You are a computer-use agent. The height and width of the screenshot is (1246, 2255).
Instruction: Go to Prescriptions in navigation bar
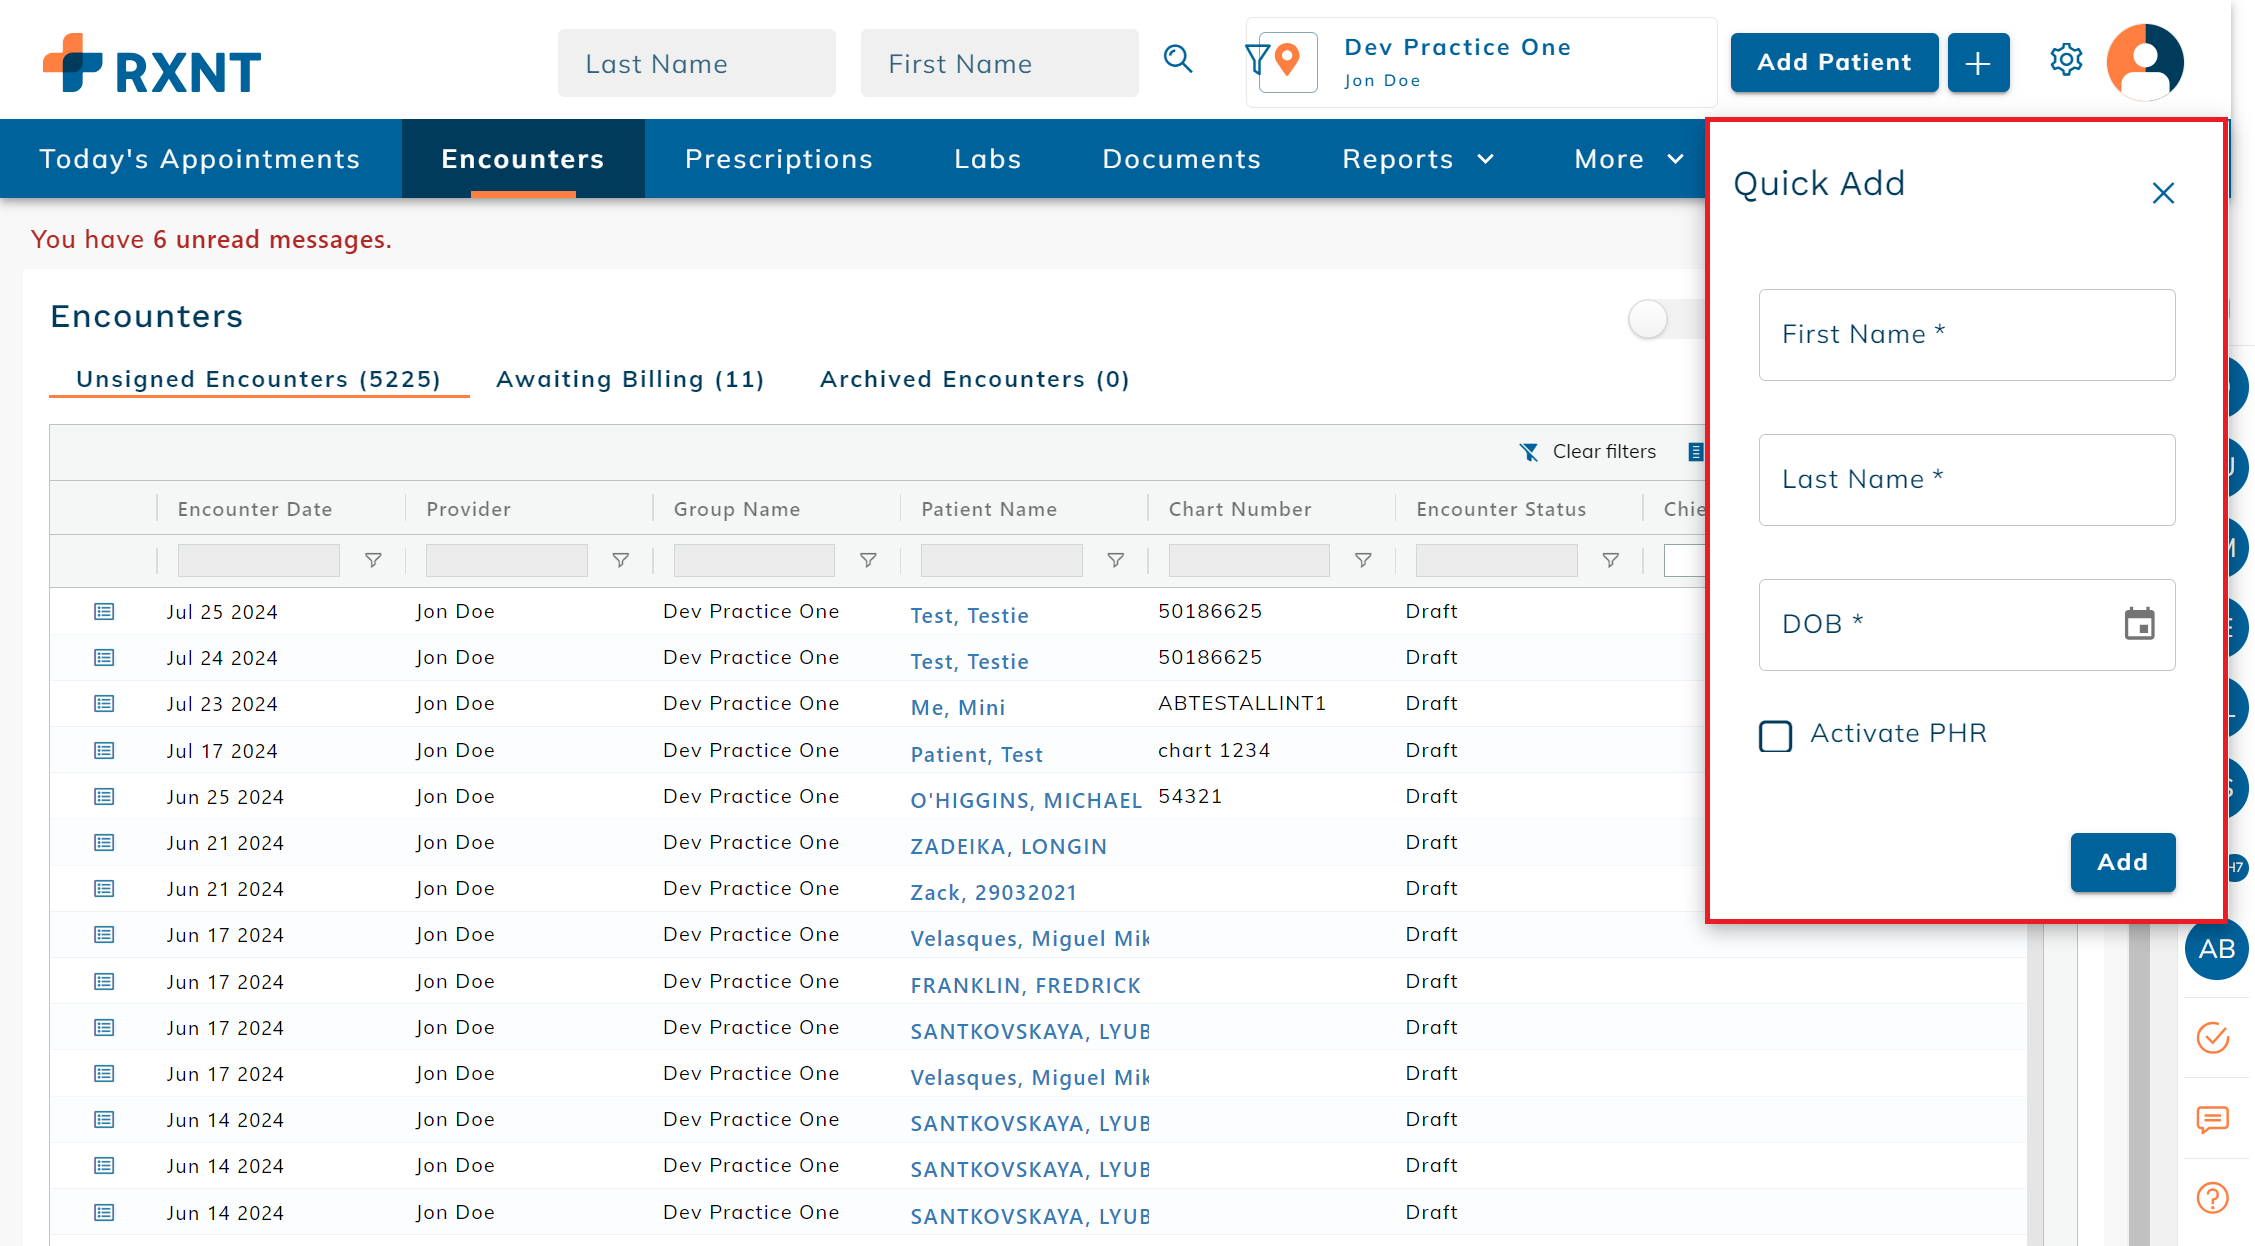pos(779,159)
